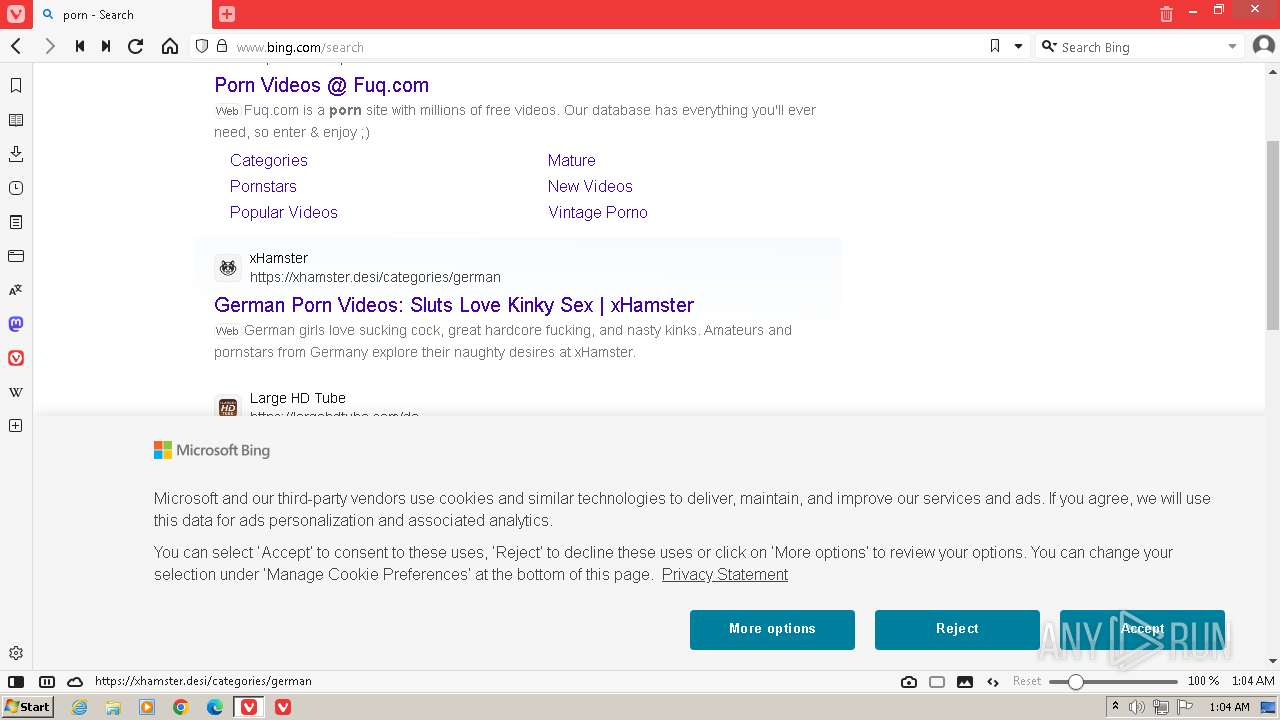Open the user profile menu
1280x720 pixels.
tap(1264, 46)
